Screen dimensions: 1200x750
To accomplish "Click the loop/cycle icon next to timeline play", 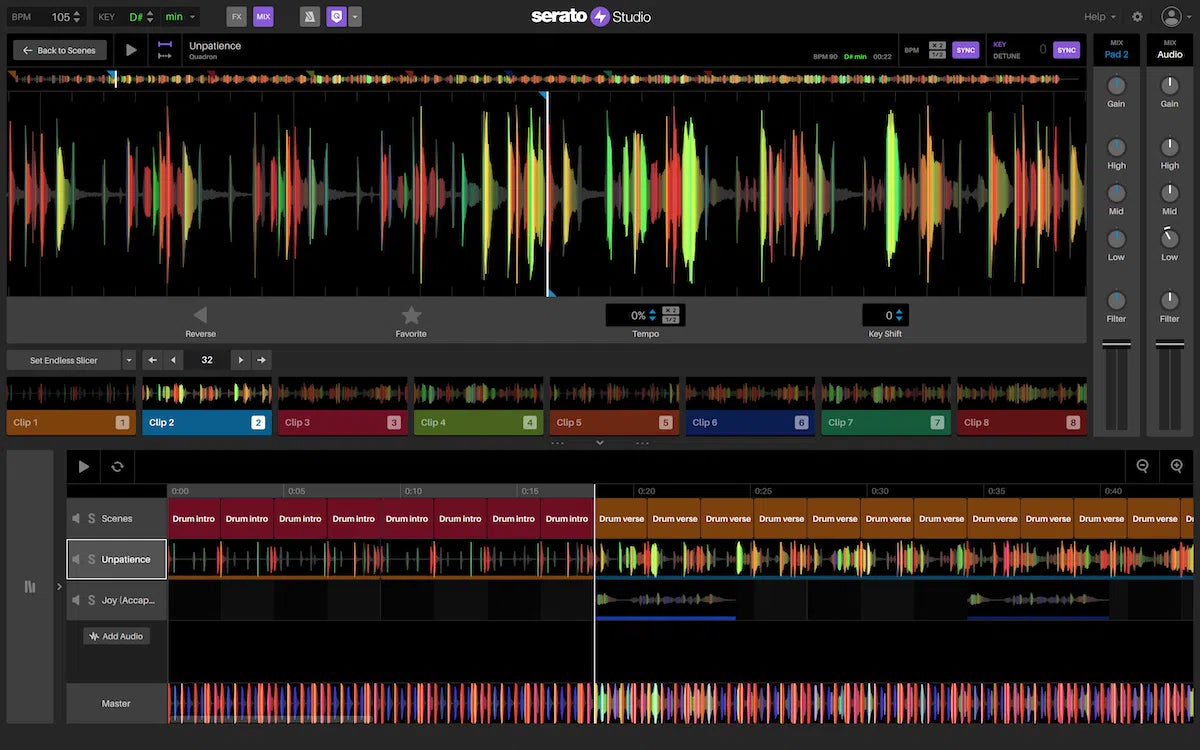I will tap(117, 466).
